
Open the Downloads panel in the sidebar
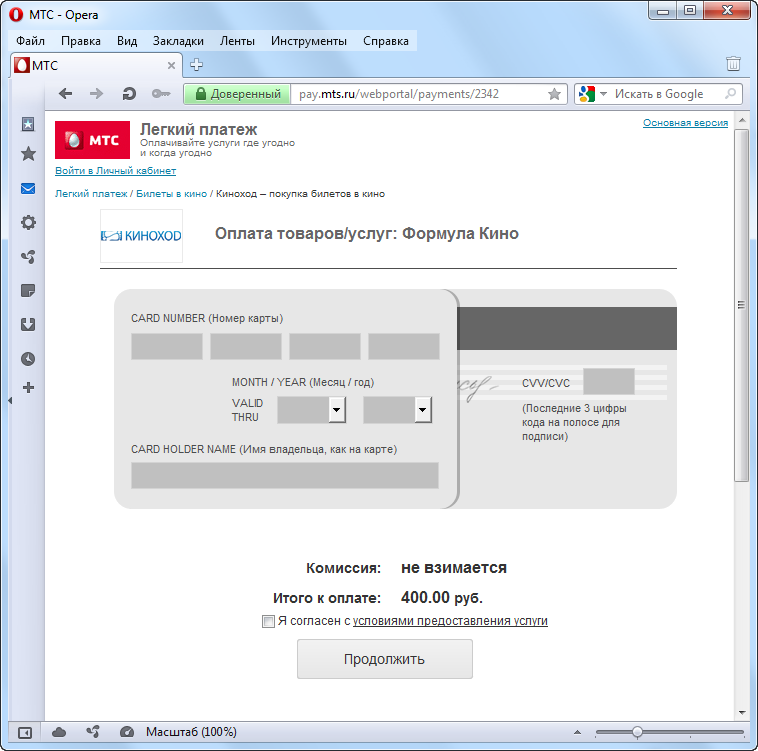click(28, 324)
